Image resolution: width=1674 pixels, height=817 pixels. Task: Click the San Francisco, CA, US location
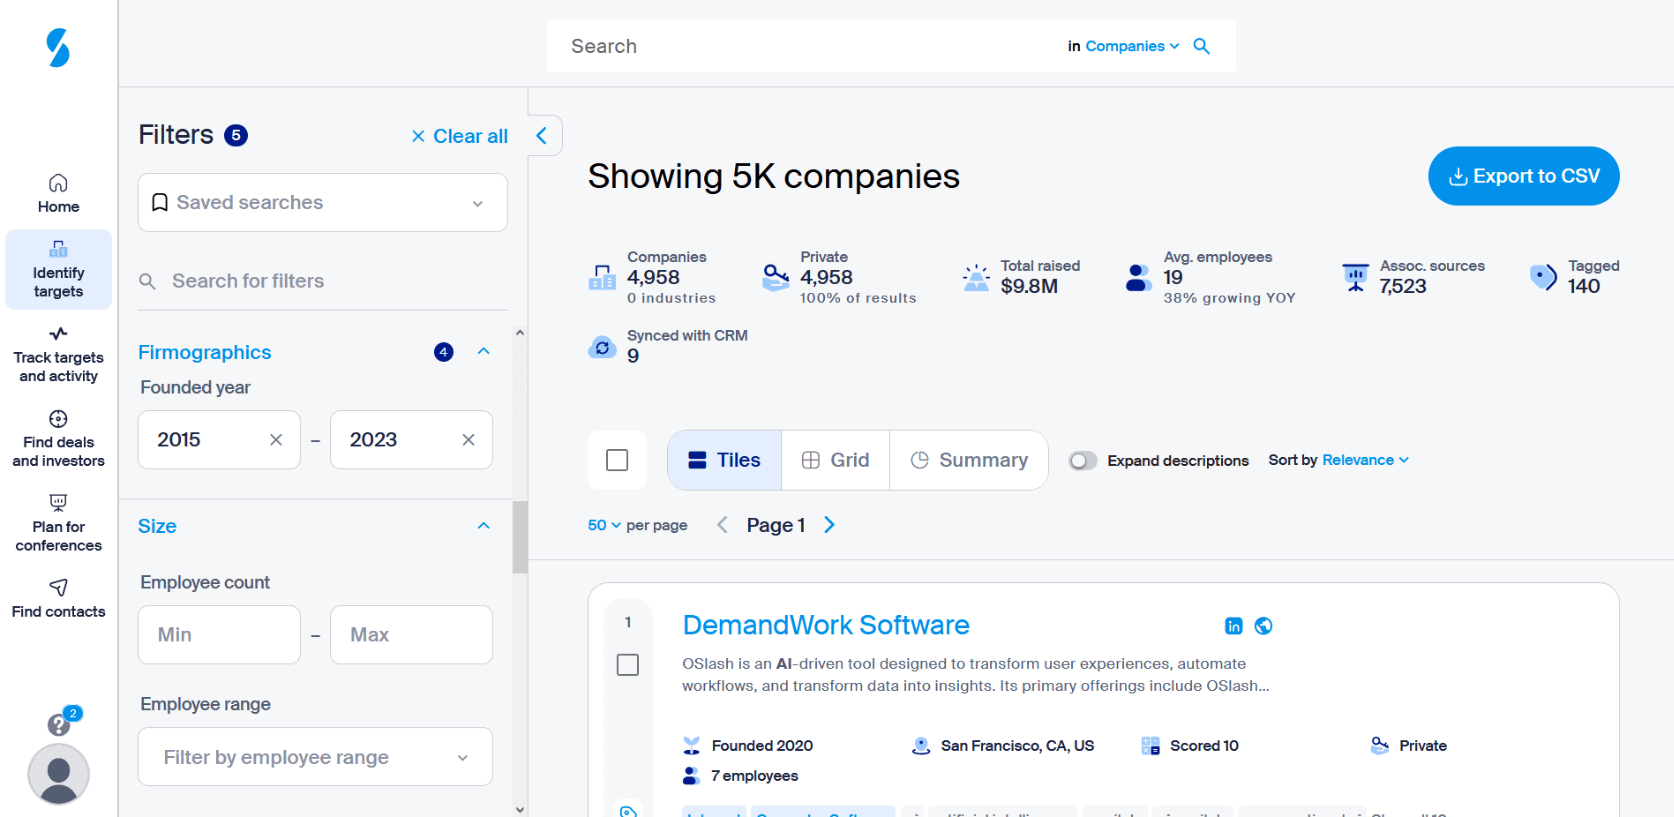[x=1017, y=746]
